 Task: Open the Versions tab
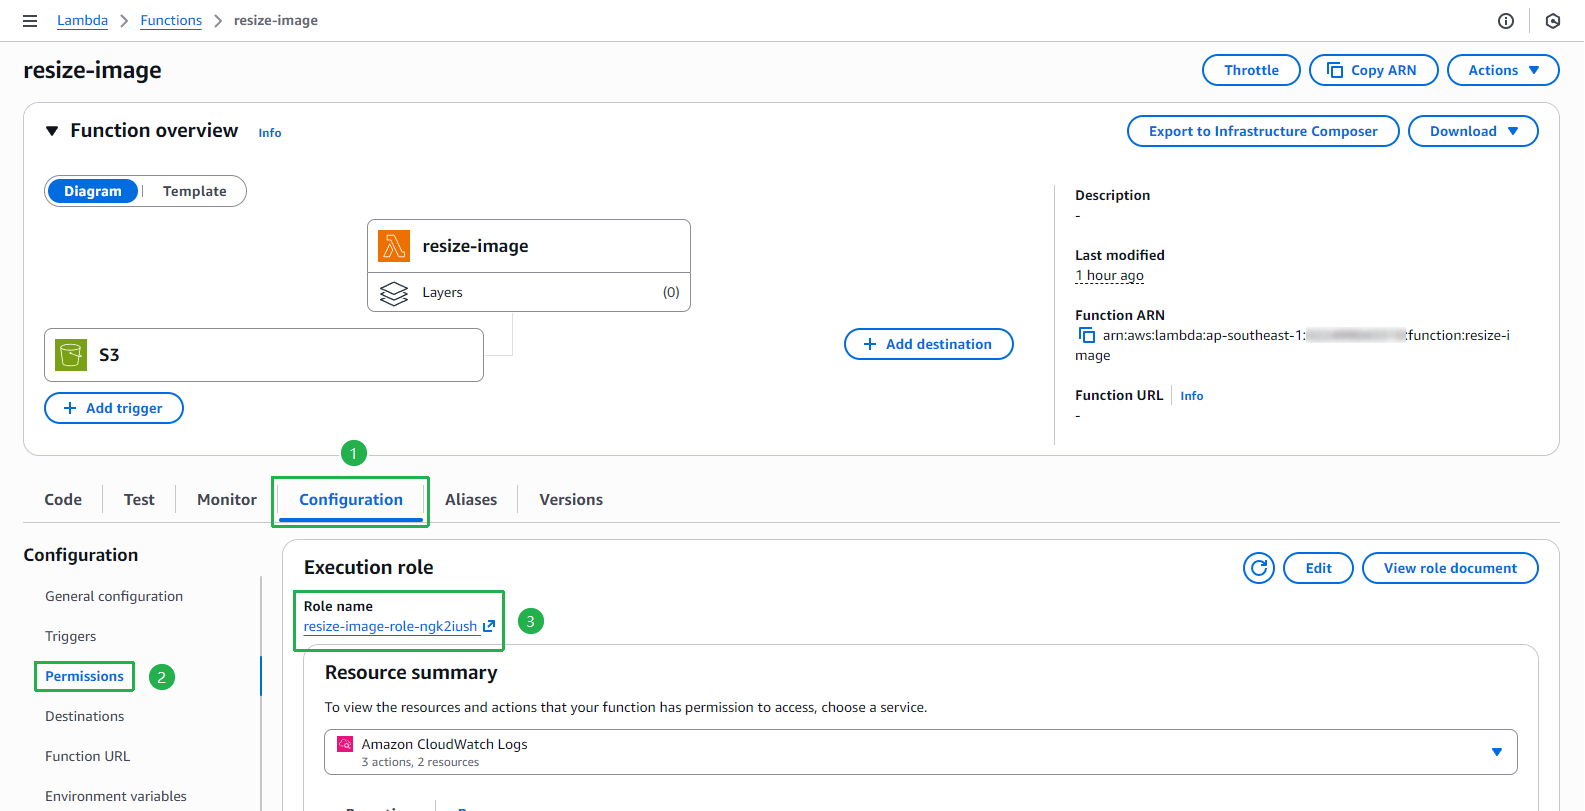[571, 500]
